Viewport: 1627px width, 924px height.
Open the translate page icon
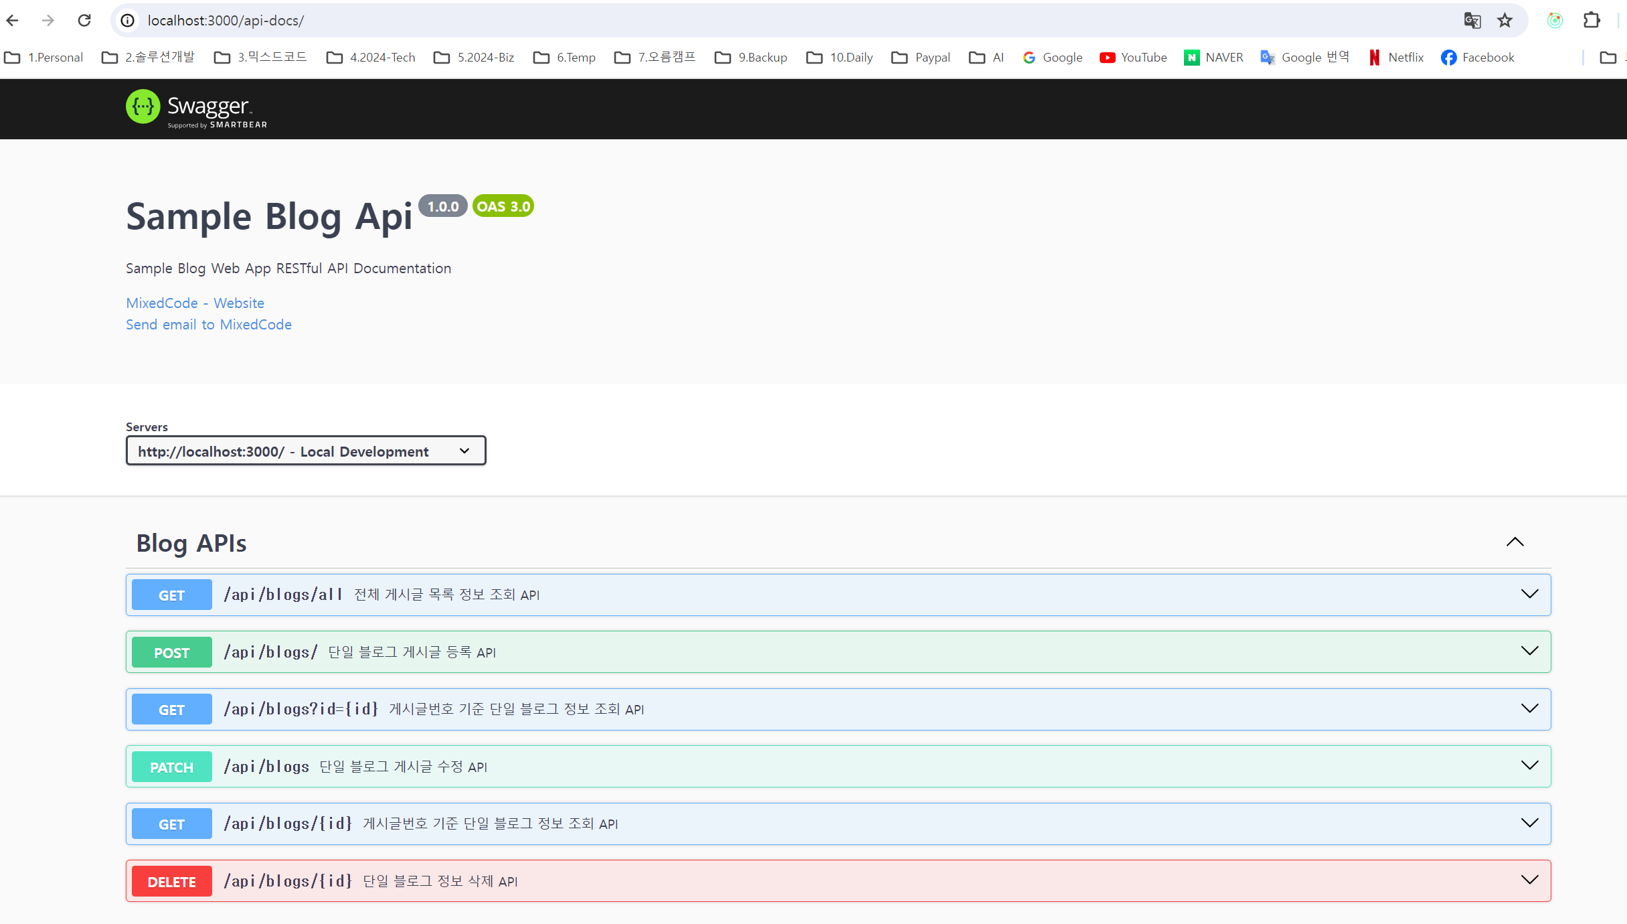tap(1472, 20)
